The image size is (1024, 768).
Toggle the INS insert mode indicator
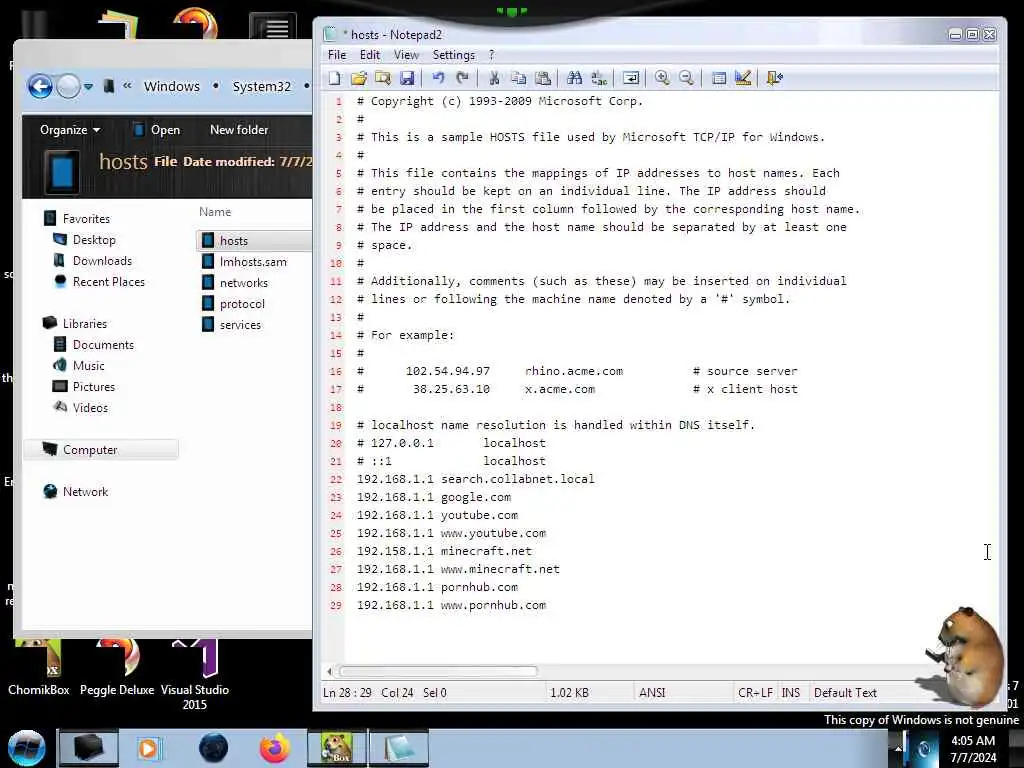tap(791, 693)
